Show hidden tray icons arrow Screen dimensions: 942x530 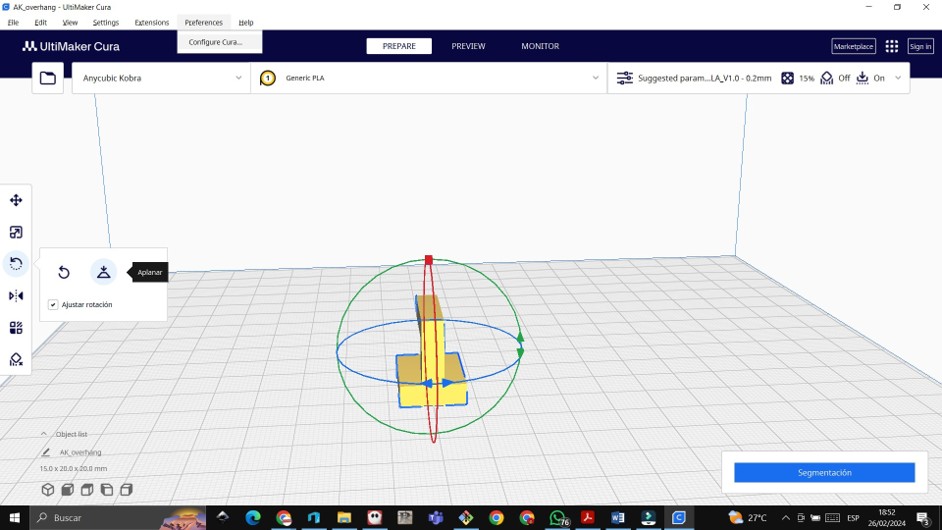[785, 517]
